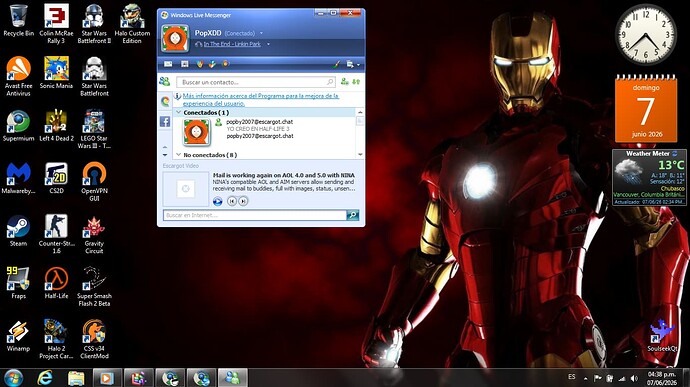Expand the 'No conectados ( 8 )' group
The image size is (690, 387).
[x=178, y=155]
